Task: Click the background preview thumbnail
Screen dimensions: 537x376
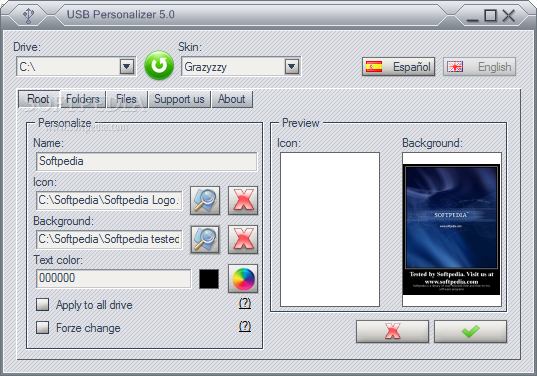Action: point(452,229)
